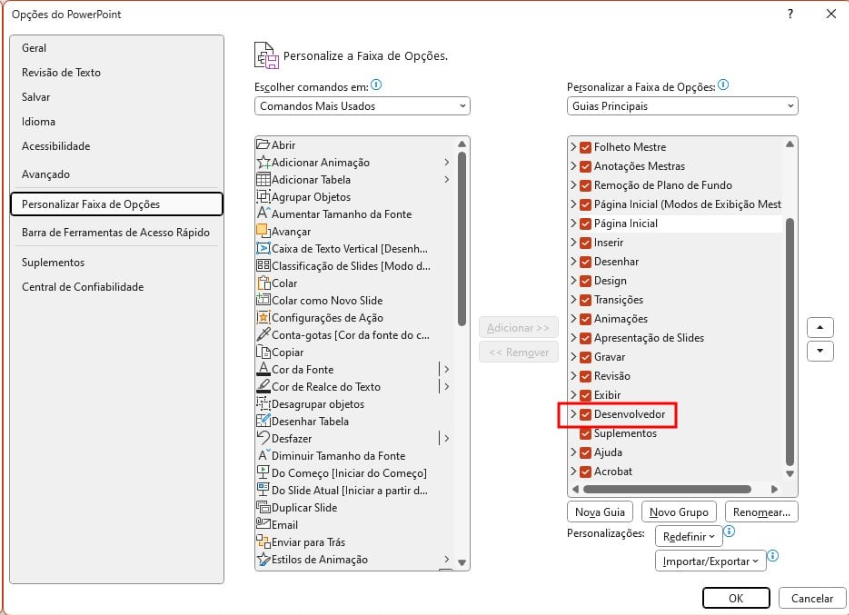Click the move up arrow button
849x615 pixels.
click(820, 328)
